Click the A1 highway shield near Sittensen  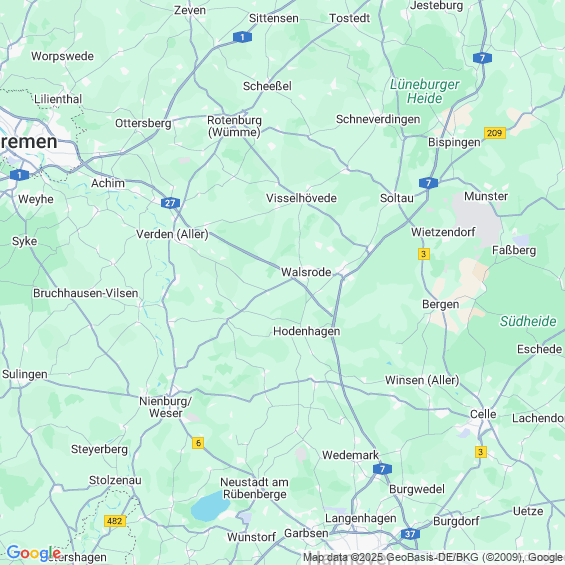point(242,37)
